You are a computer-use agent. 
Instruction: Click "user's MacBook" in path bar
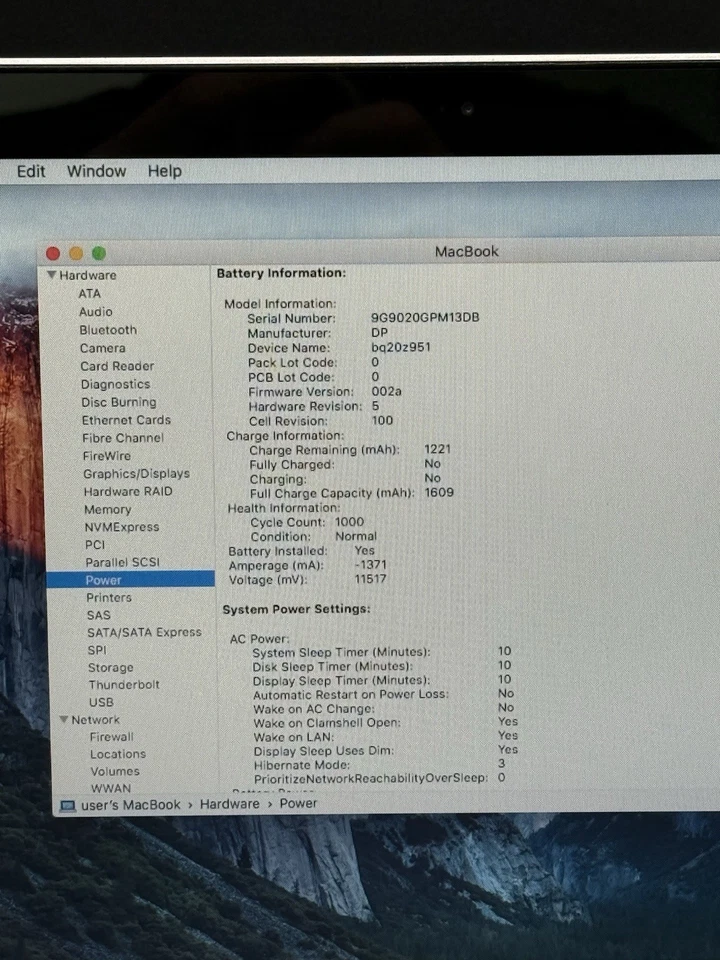point(131,804)
